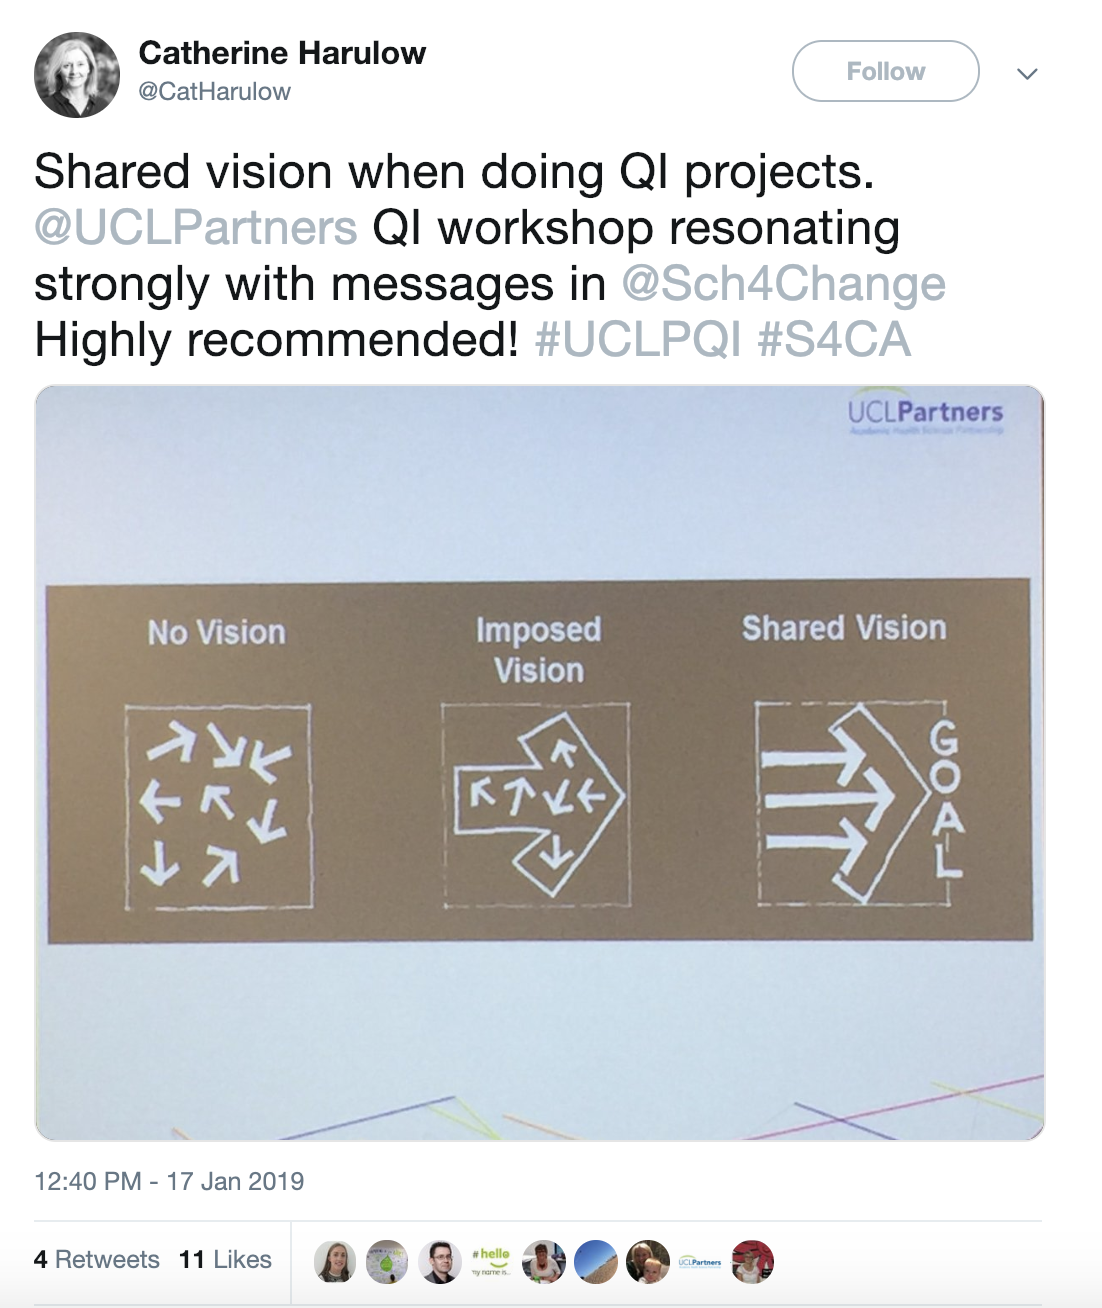Open the @Sch4Change mention link

tap(783, 284)
